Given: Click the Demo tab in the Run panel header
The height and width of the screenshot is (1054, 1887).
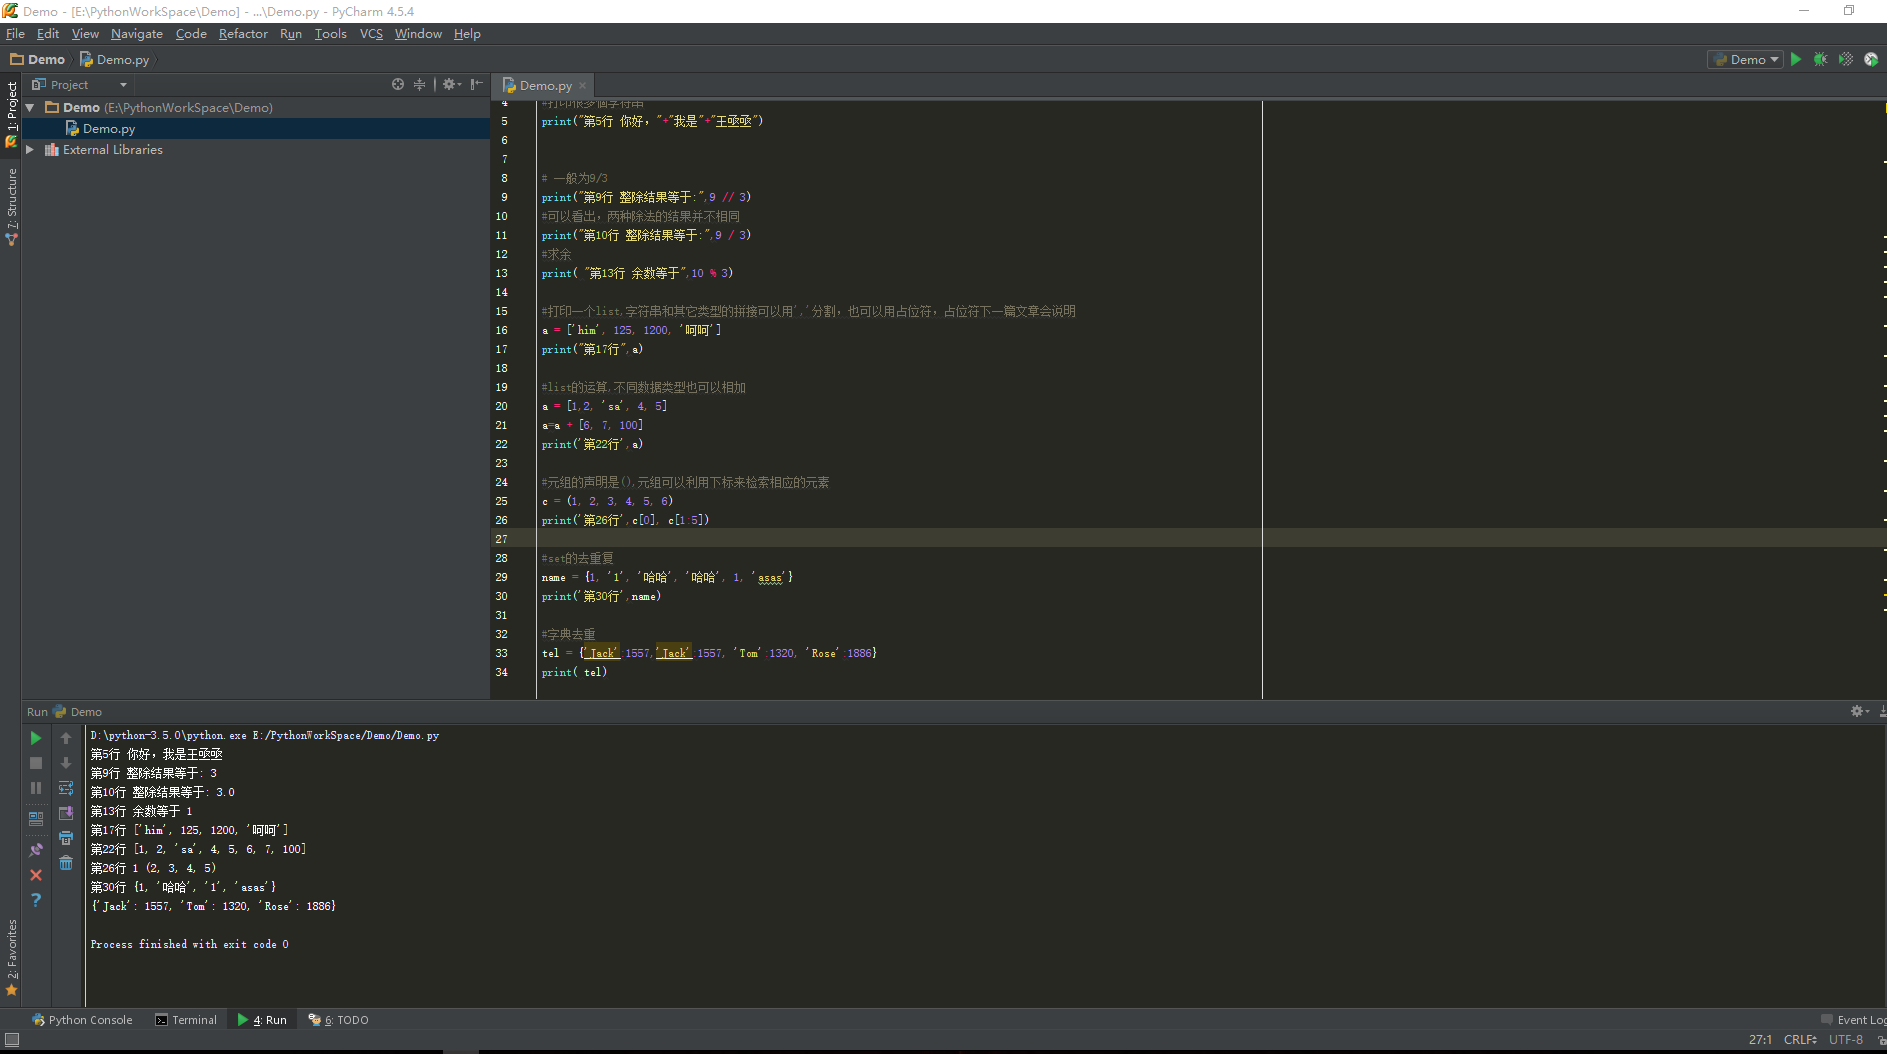Looking at the screenshot, I should [78, 712].
